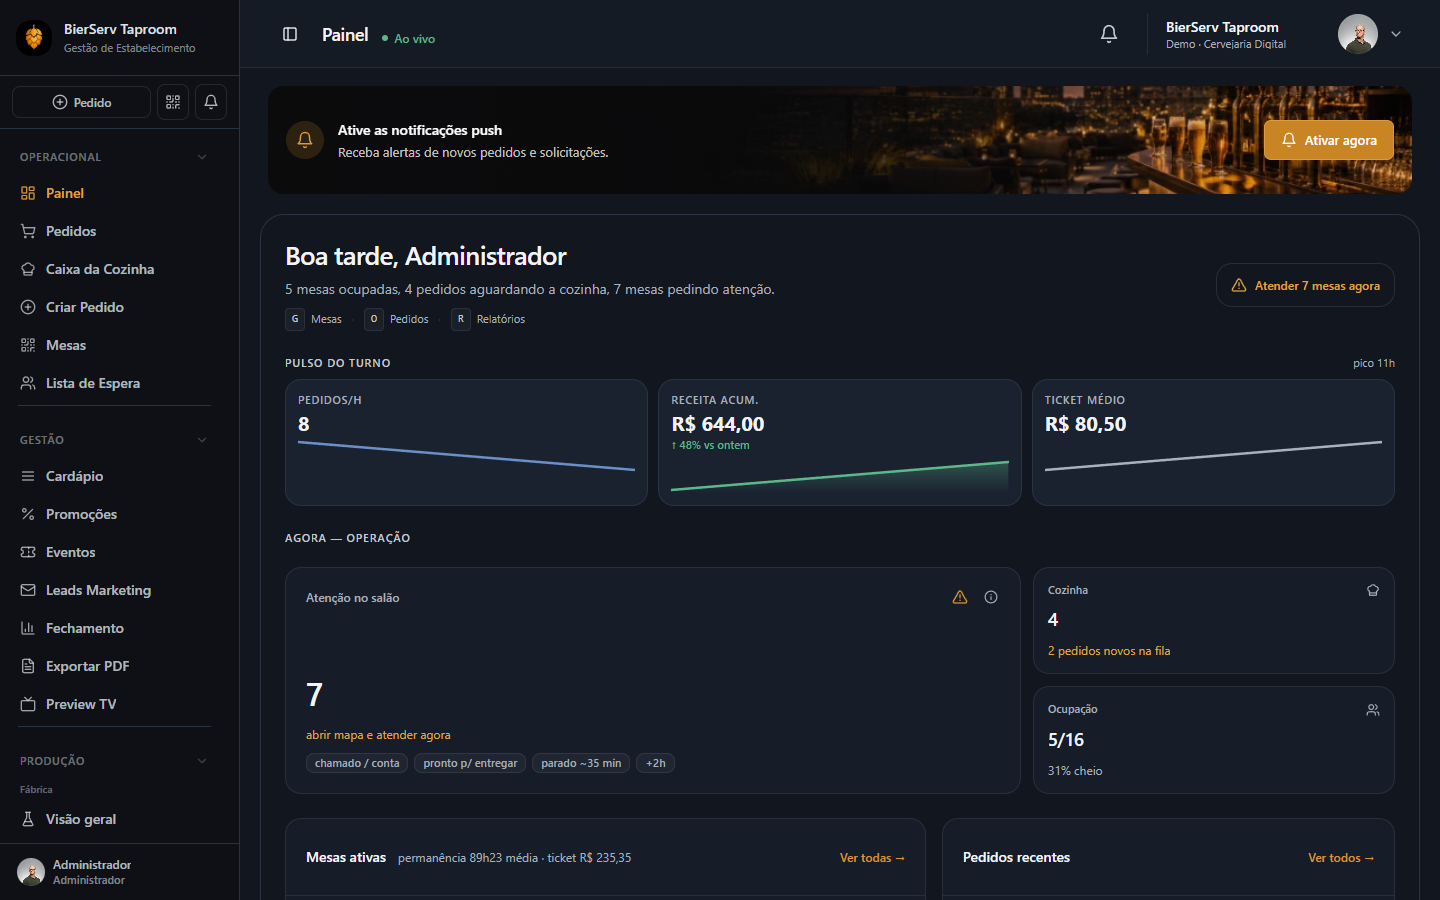Click the Pedidos cart icon
1440x900 pixels.
28,231
